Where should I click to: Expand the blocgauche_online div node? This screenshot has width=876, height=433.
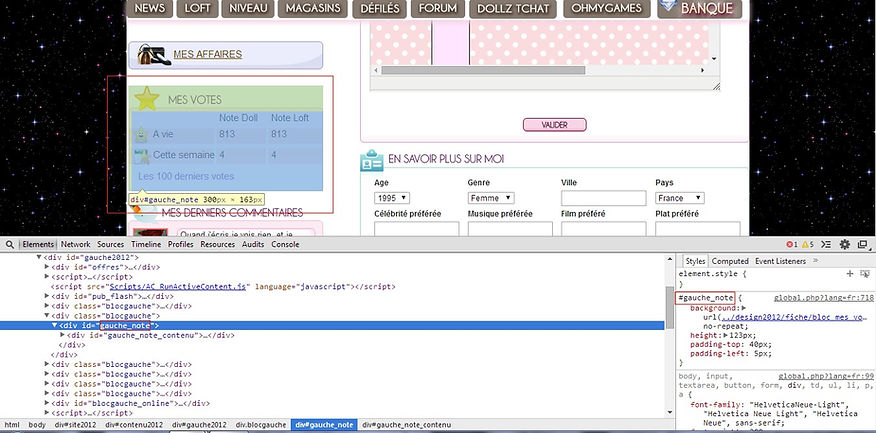[47, 403]
